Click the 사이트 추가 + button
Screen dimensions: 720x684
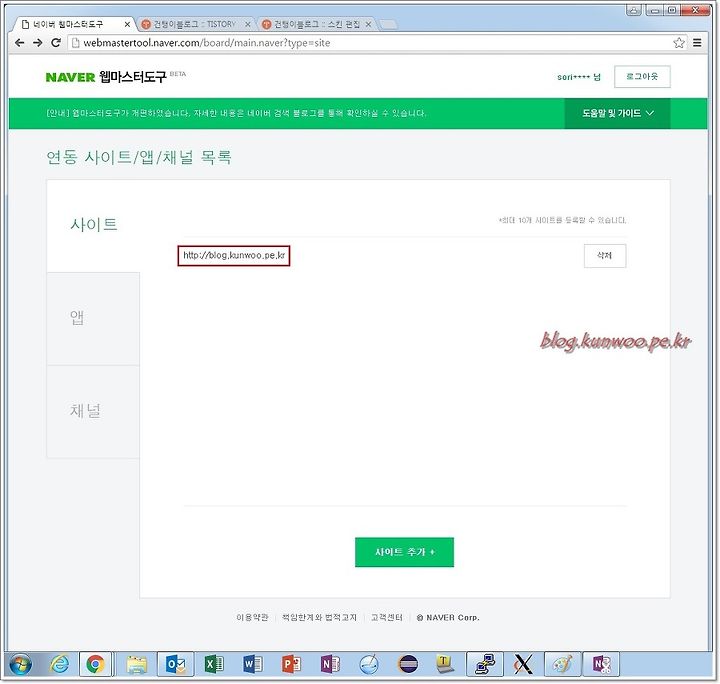[404, 552]
